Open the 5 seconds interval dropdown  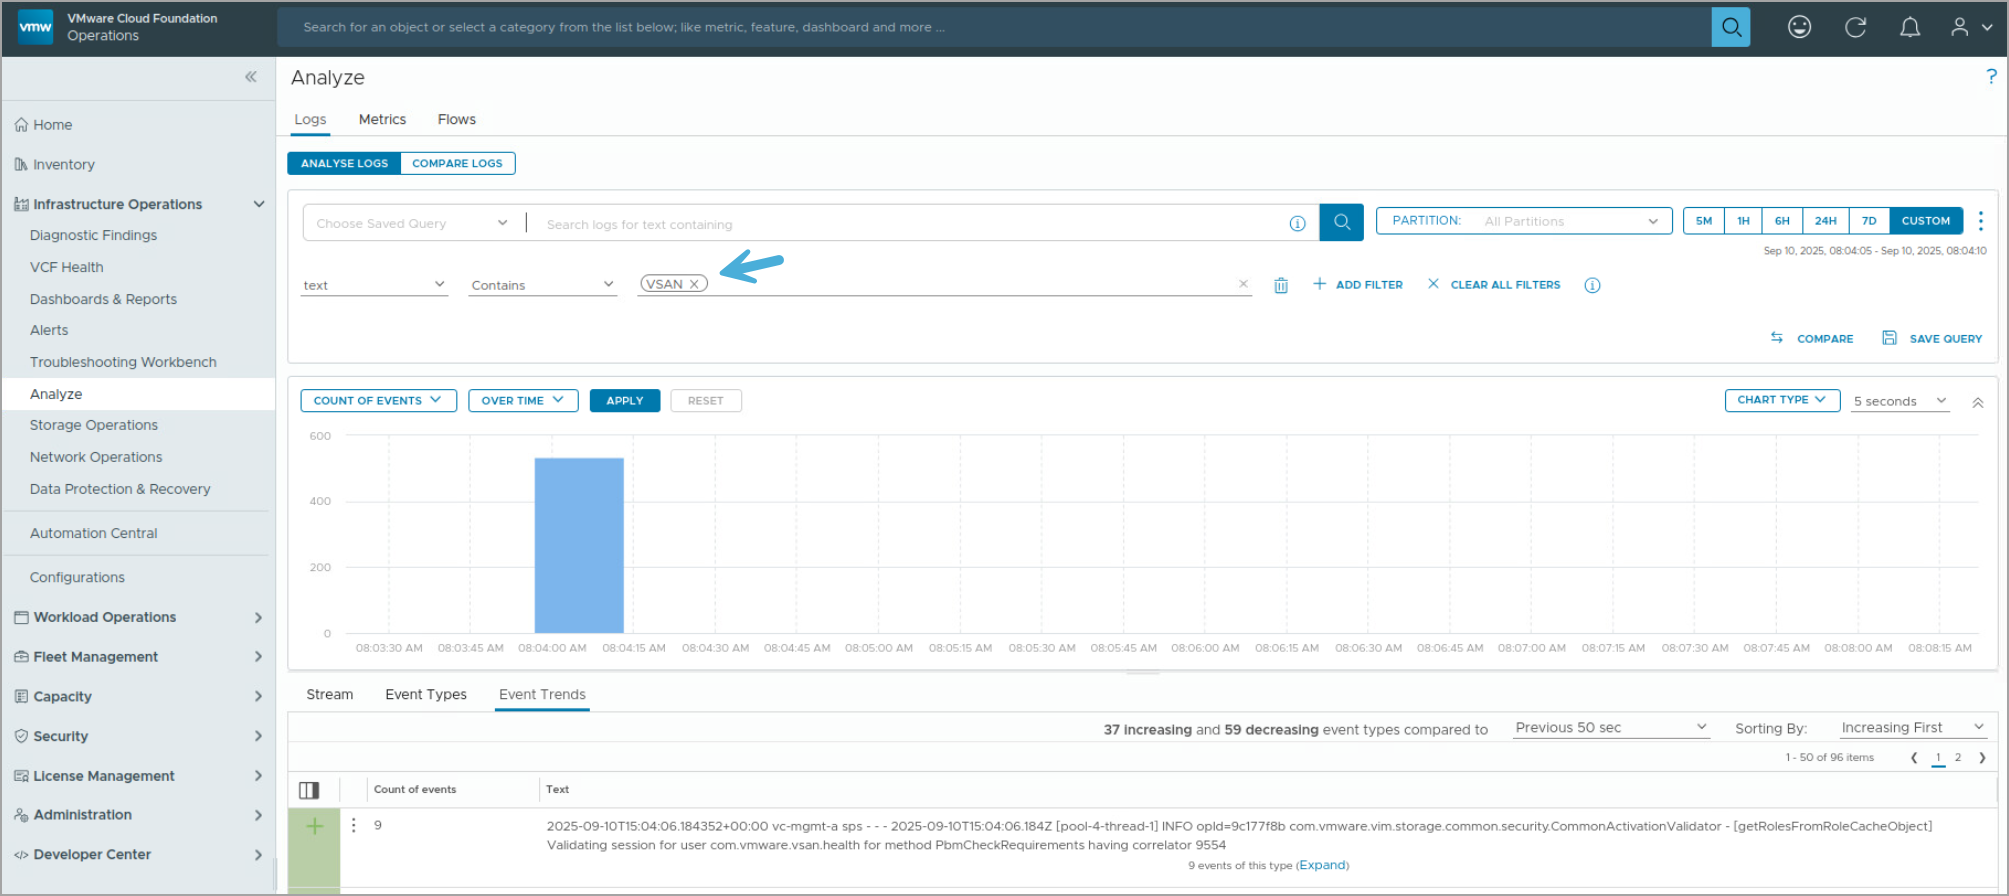point(1900,401)
